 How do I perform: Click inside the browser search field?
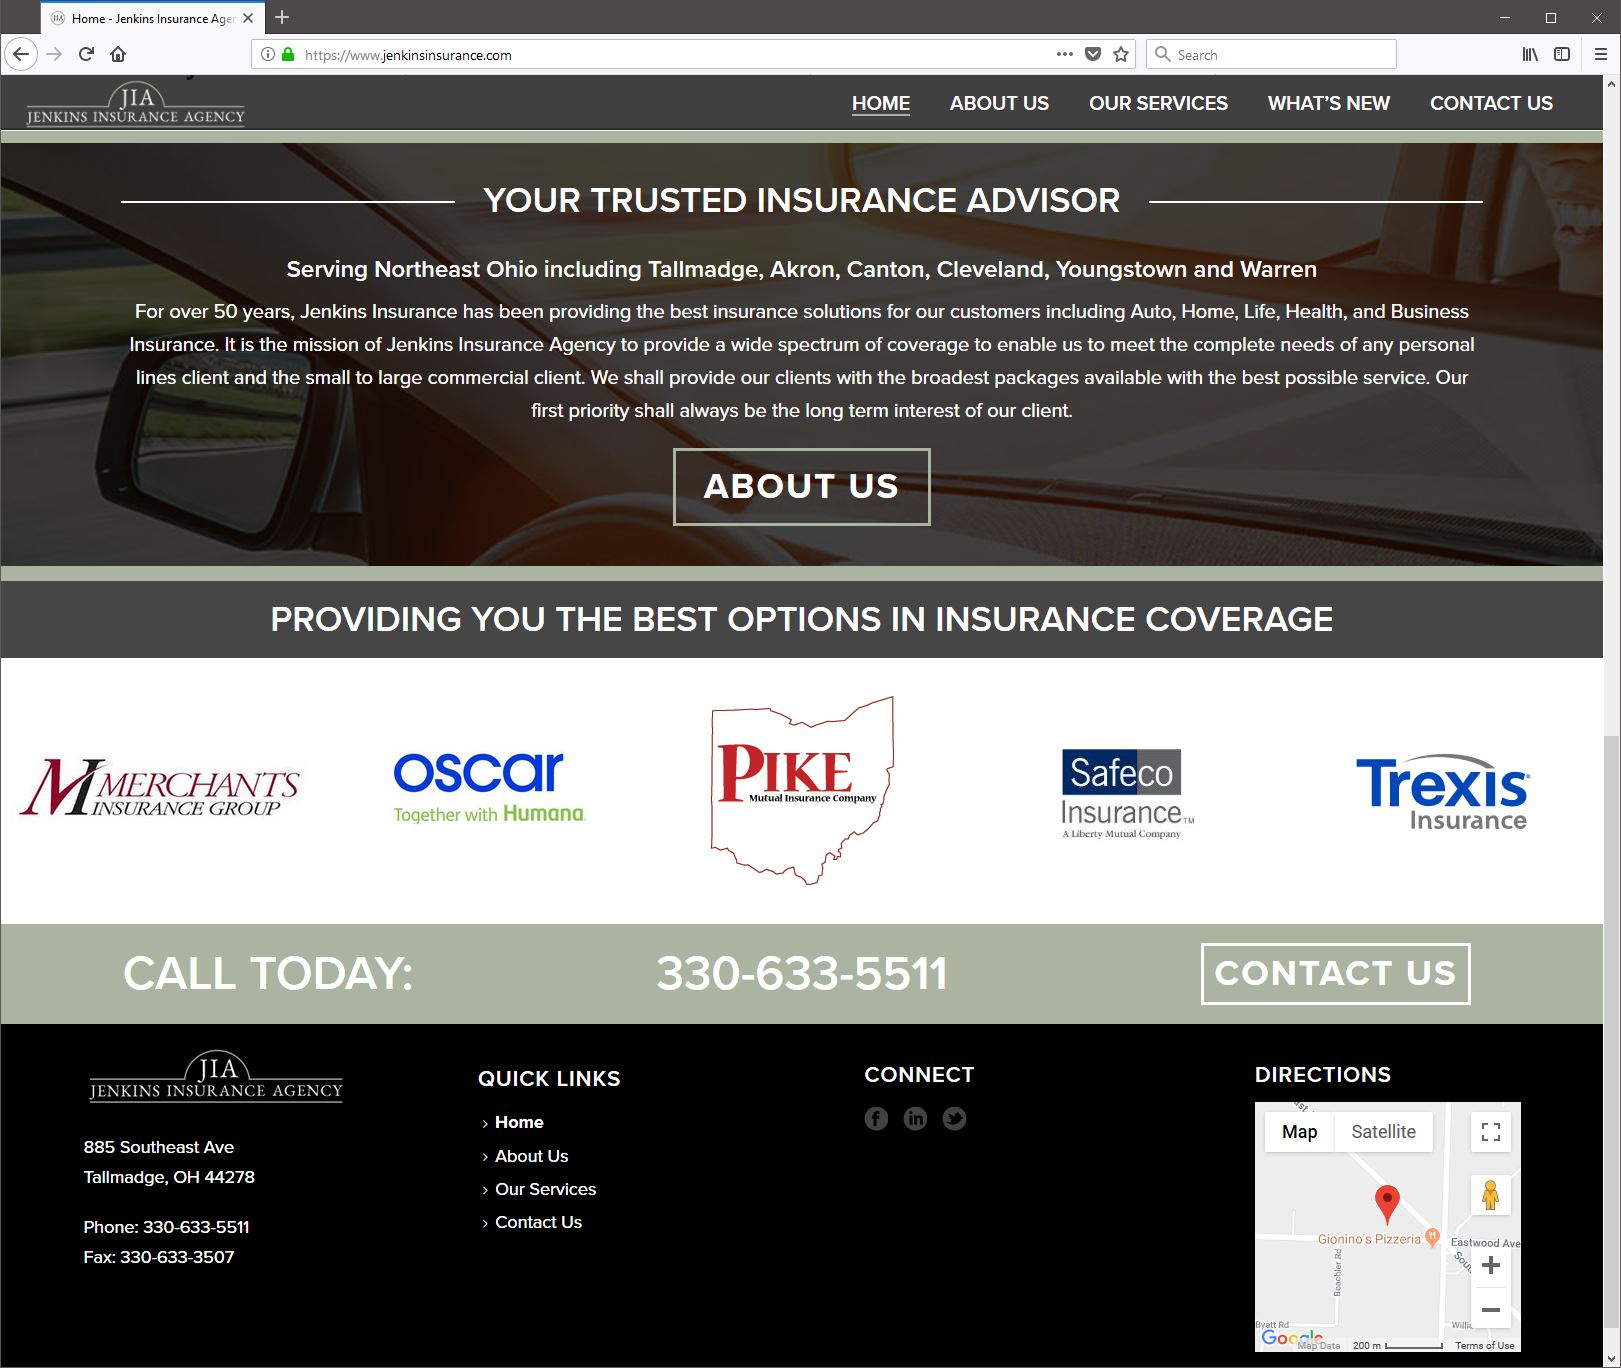coord(1270,54)
